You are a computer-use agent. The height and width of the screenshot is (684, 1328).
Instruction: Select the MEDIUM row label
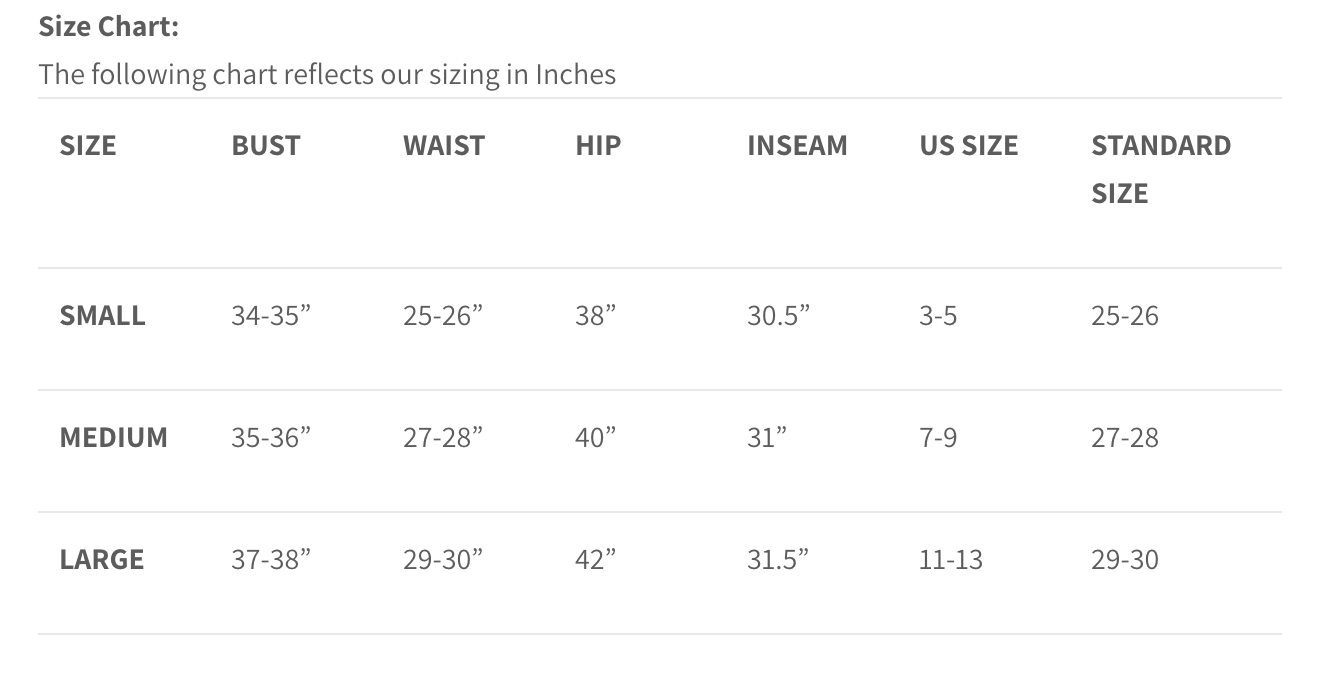coord(113,438)
